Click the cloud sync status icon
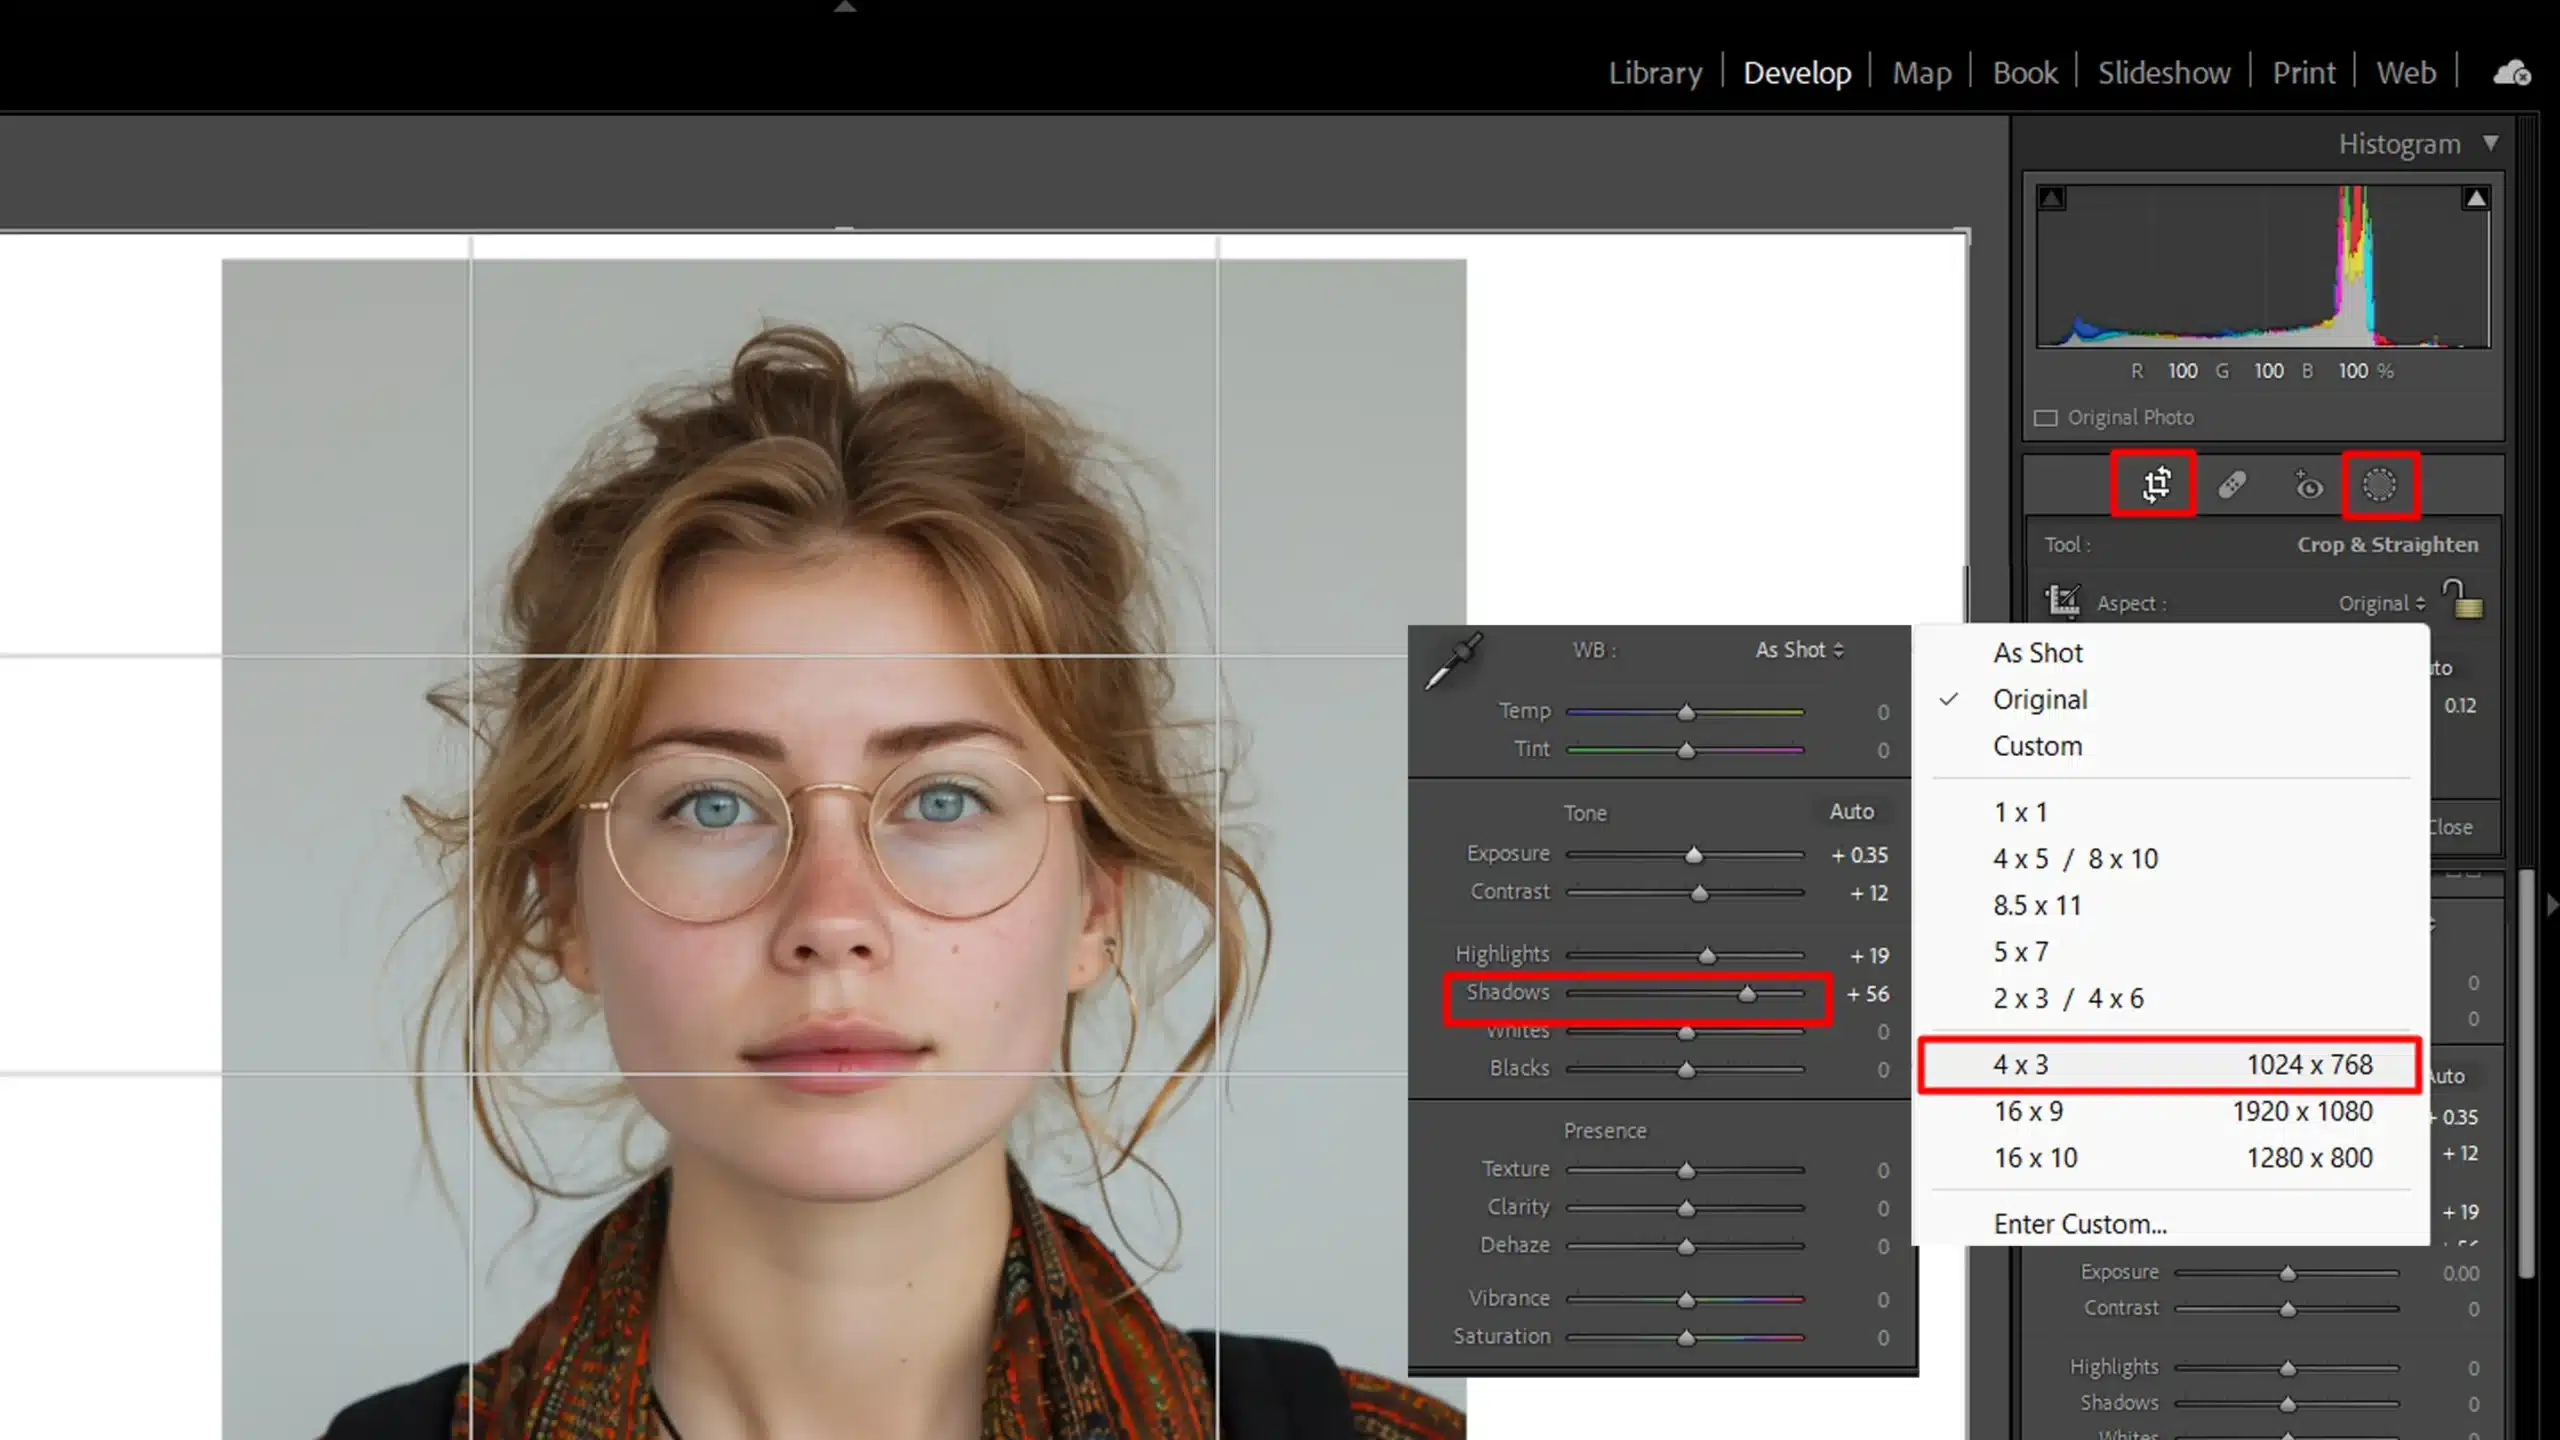 click(x=2511, y=73)
